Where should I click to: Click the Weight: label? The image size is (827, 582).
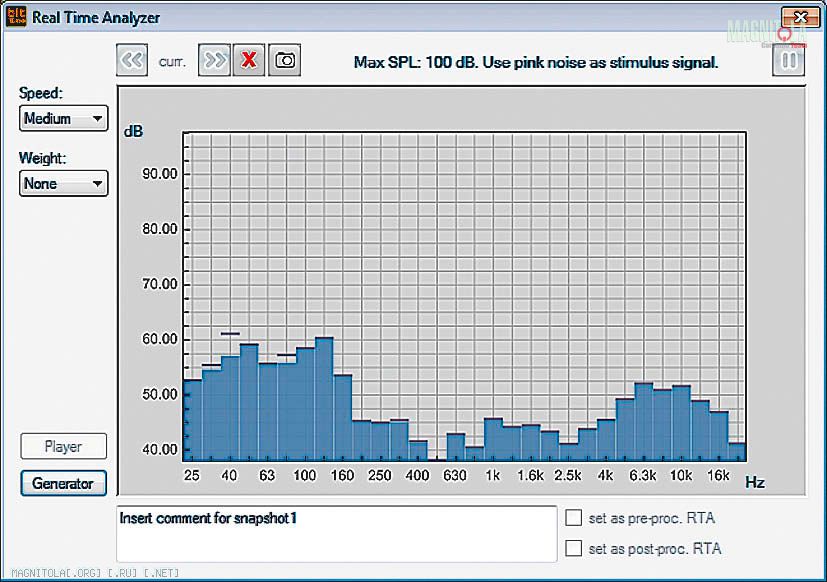[x=42, y=158]
